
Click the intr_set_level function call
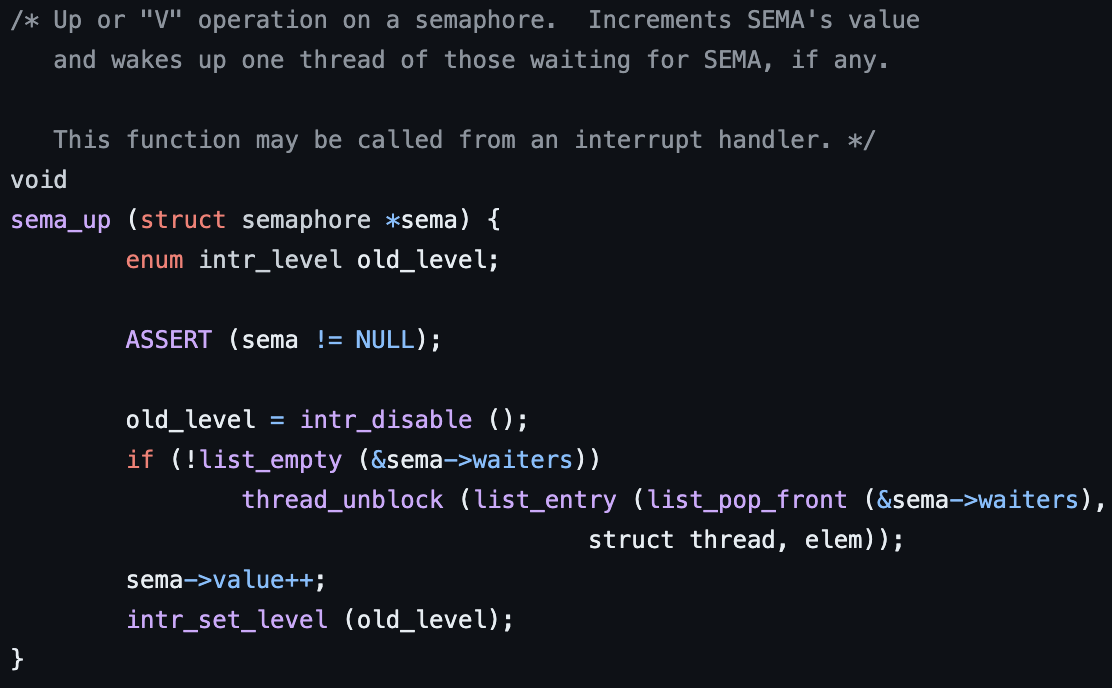click(227, 620)
